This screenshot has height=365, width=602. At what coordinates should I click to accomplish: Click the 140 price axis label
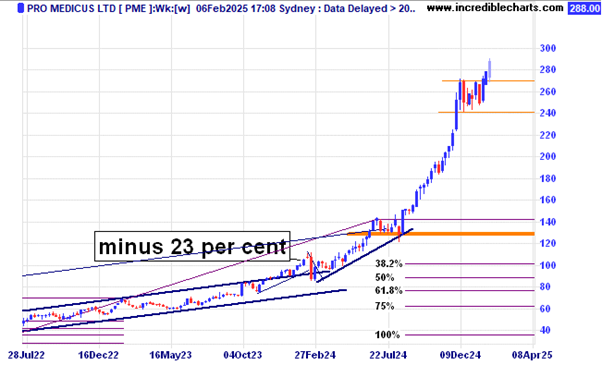(x=548, y=222)
